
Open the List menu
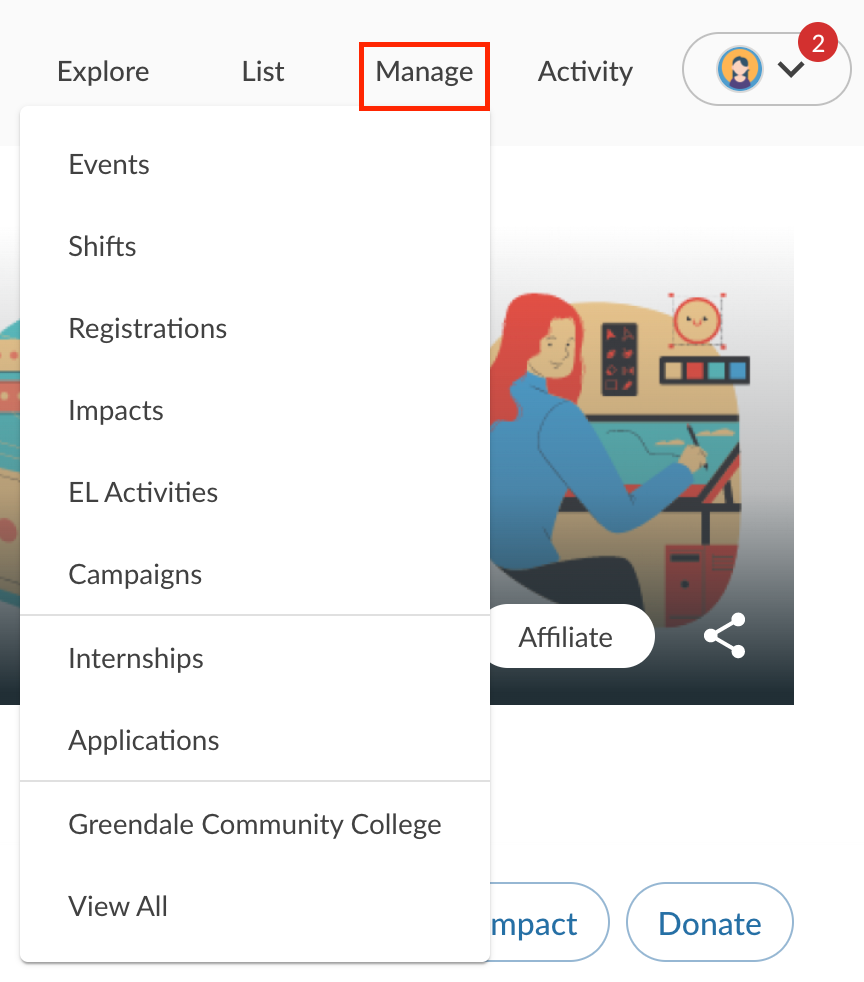pos(263,71)
